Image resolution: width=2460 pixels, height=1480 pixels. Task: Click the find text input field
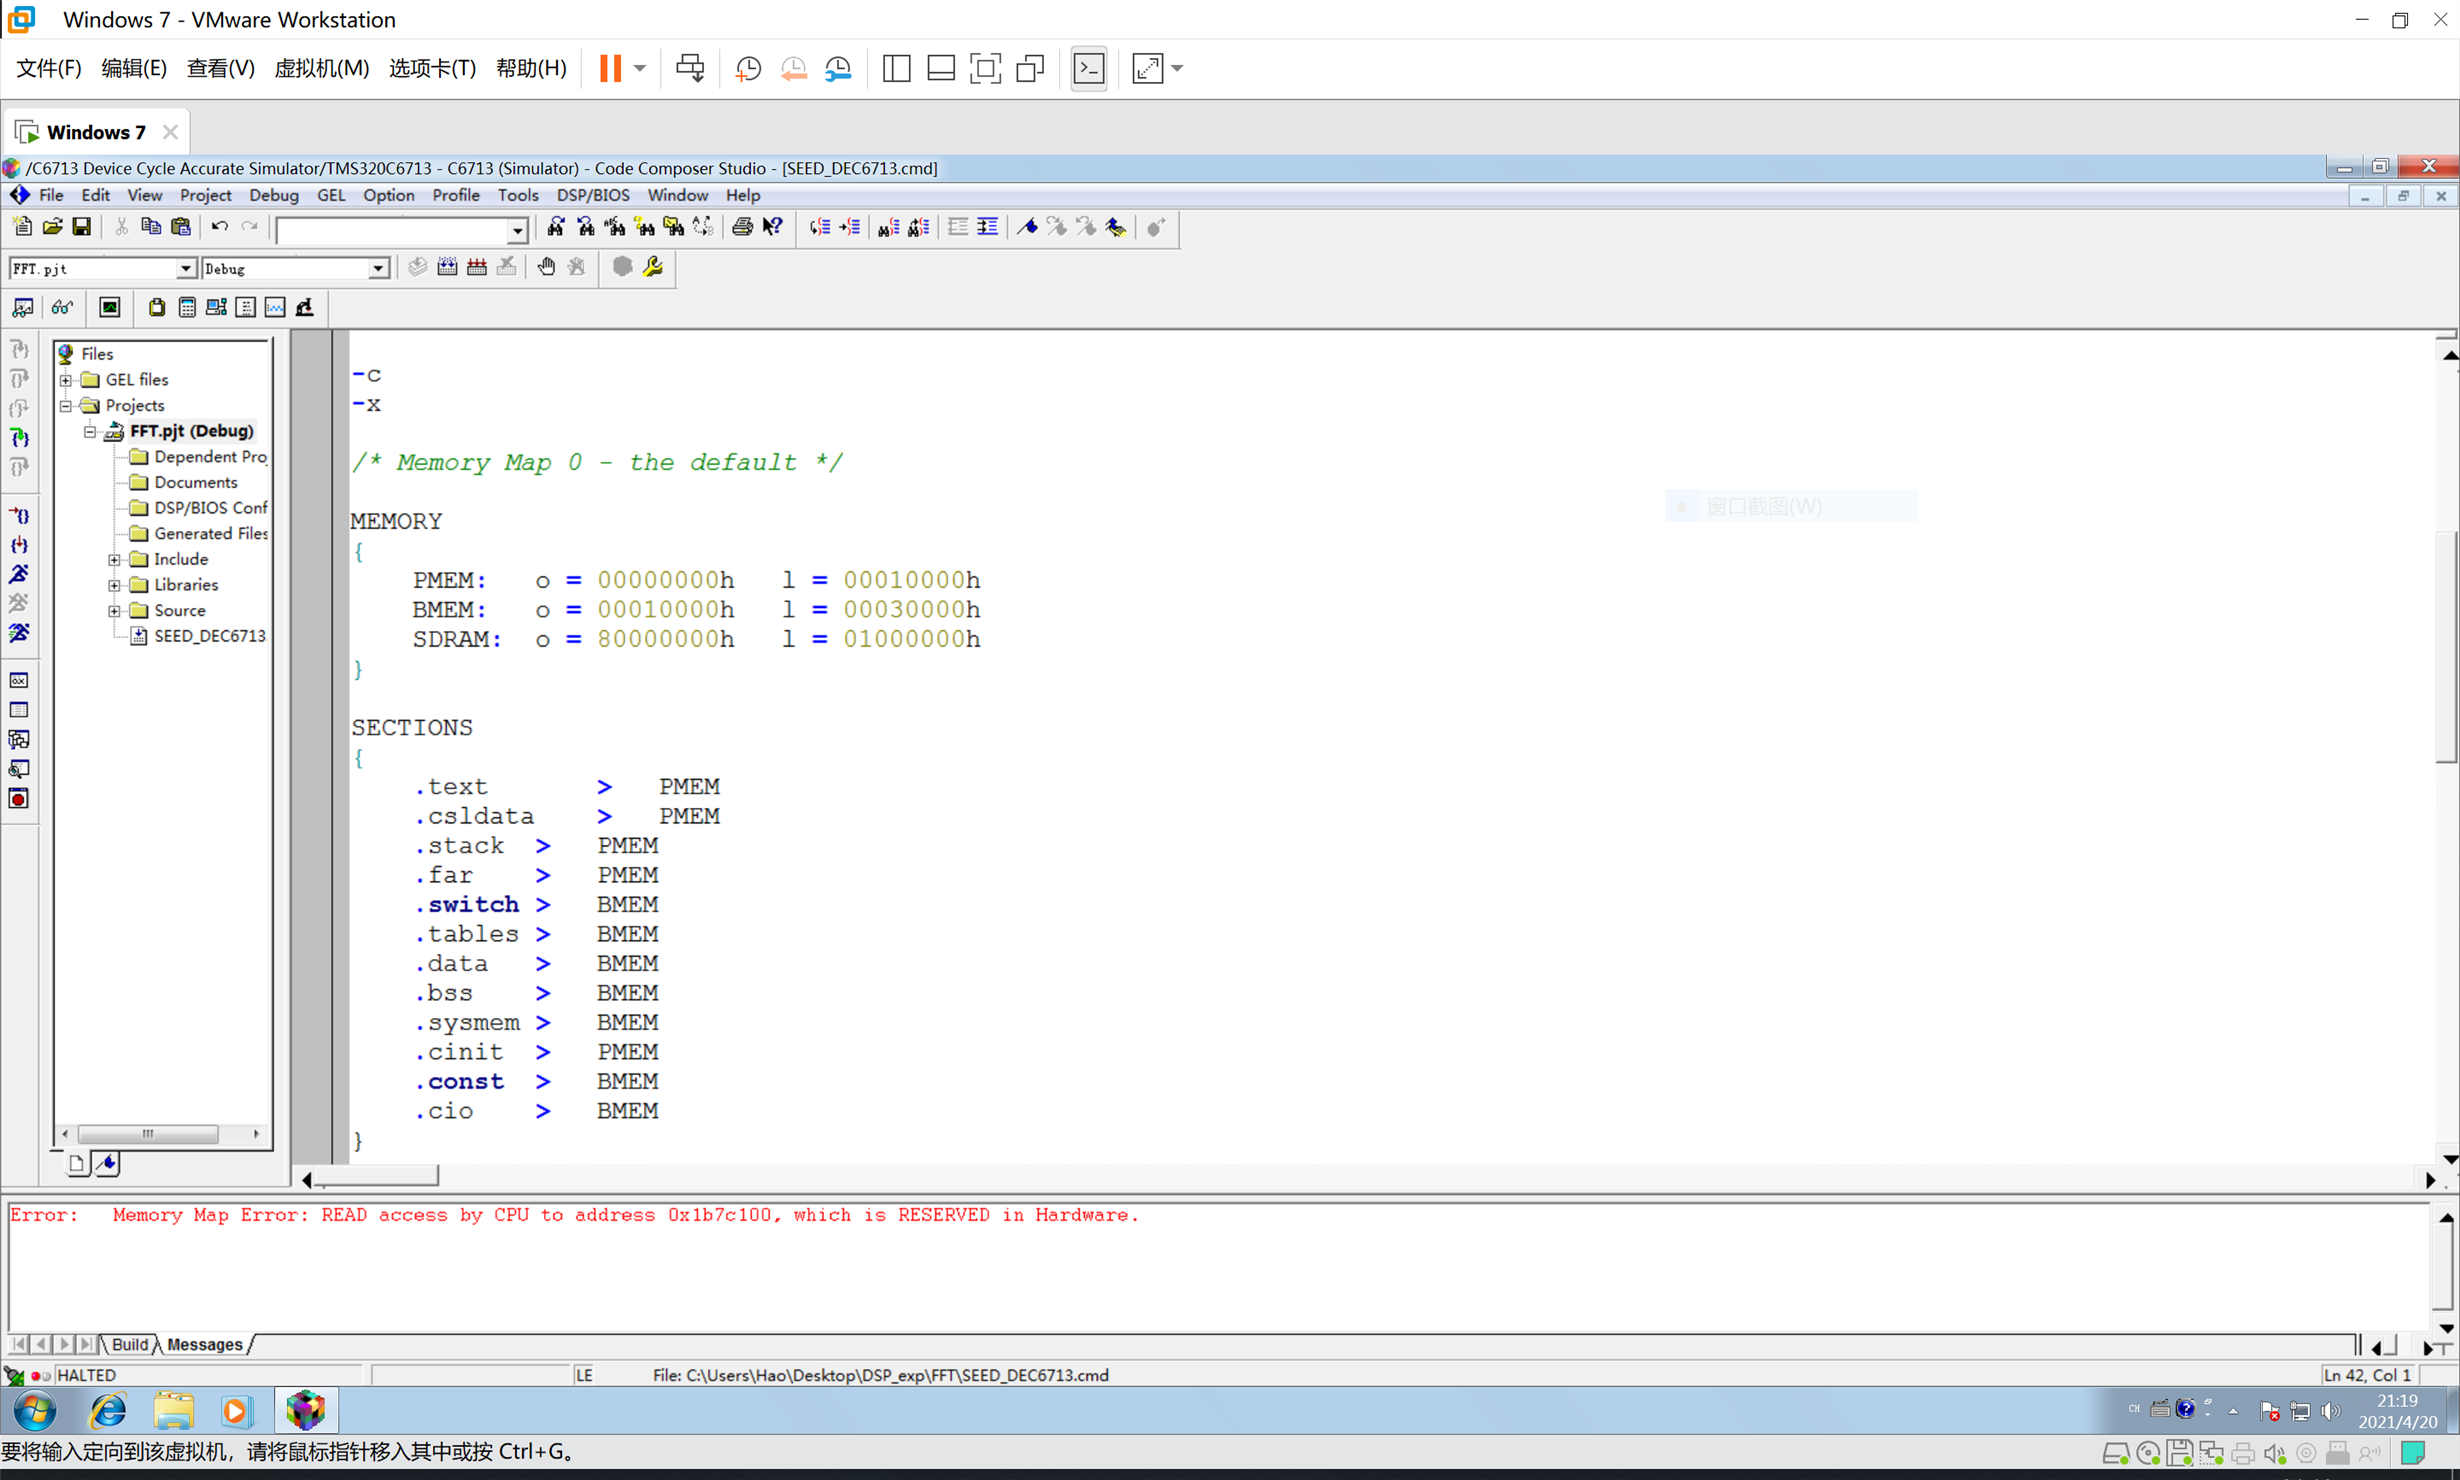click(393, 231)
